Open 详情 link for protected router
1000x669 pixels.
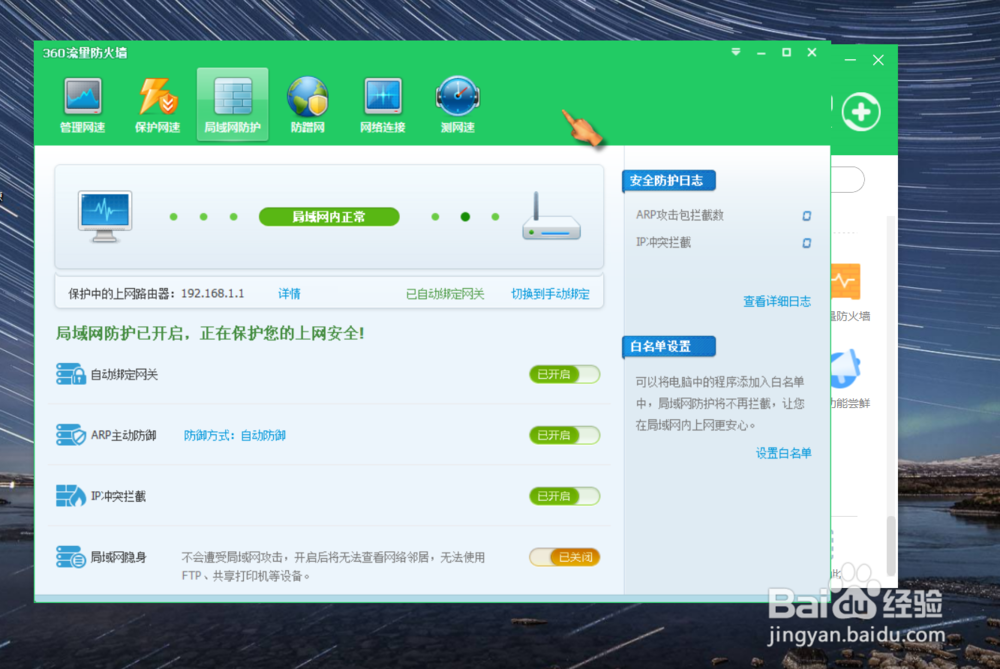[x=289, y=293]
